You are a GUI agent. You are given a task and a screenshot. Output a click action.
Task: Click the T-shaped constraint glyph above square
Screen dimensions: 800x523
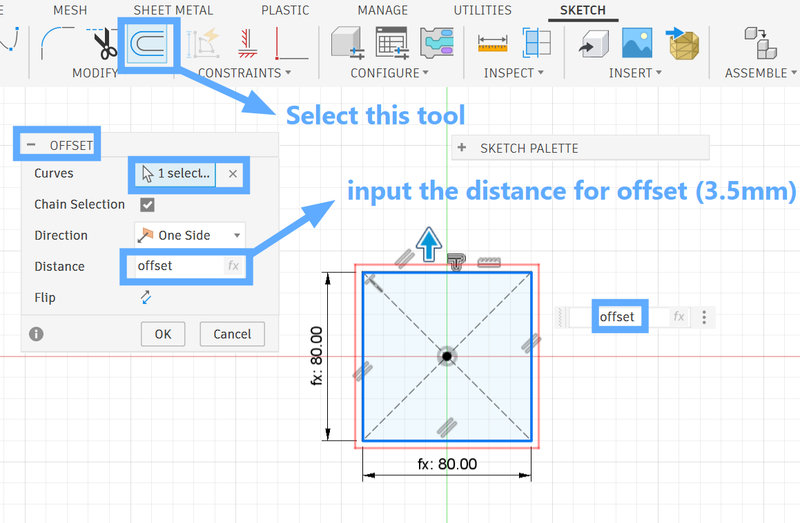point(456,262)
